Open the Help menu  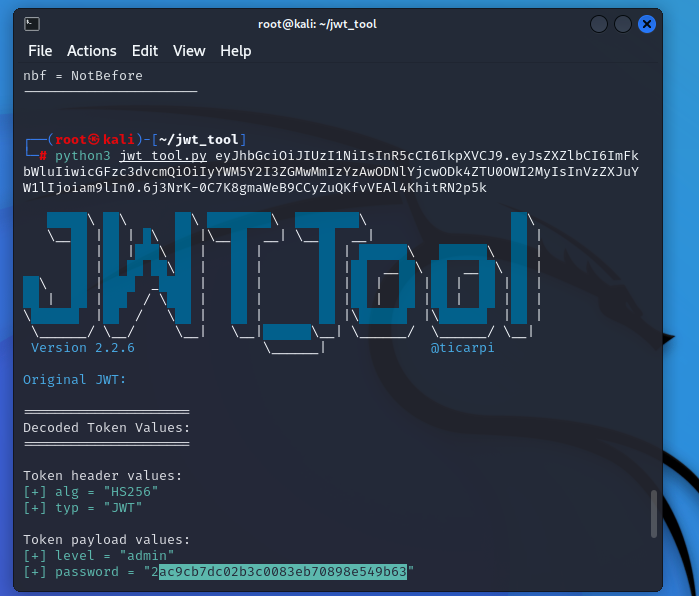tap(235, 51)
